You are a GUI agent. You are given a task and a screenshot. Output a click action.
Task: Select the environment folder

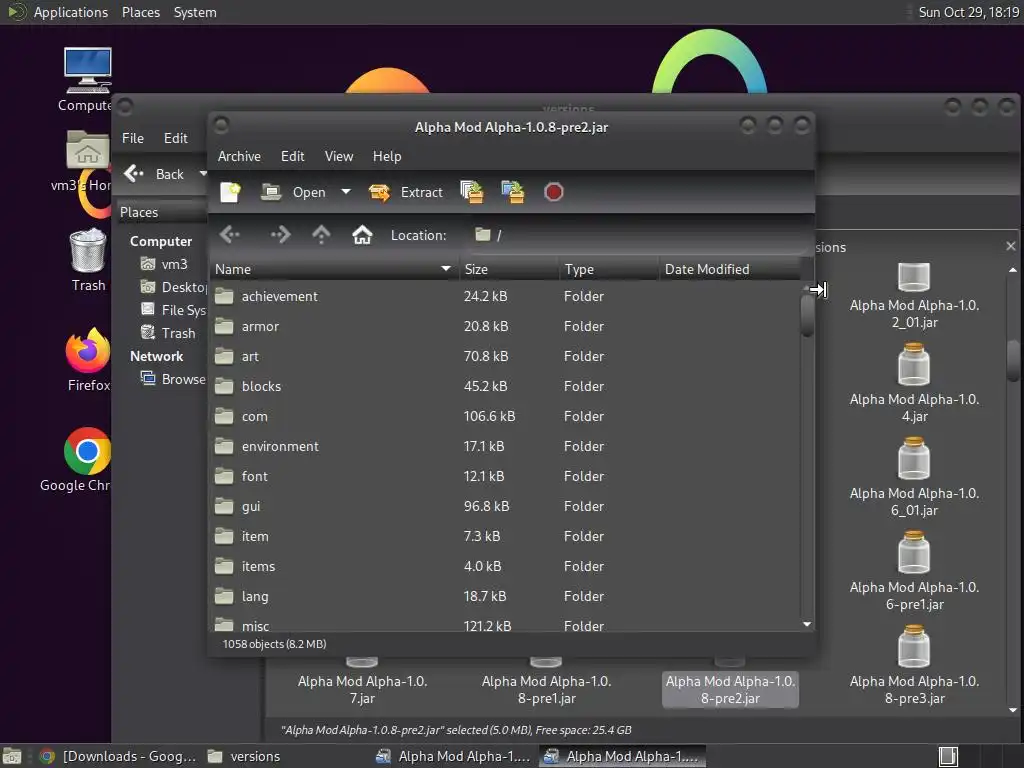pyautogui.click(x=505, y=447)
